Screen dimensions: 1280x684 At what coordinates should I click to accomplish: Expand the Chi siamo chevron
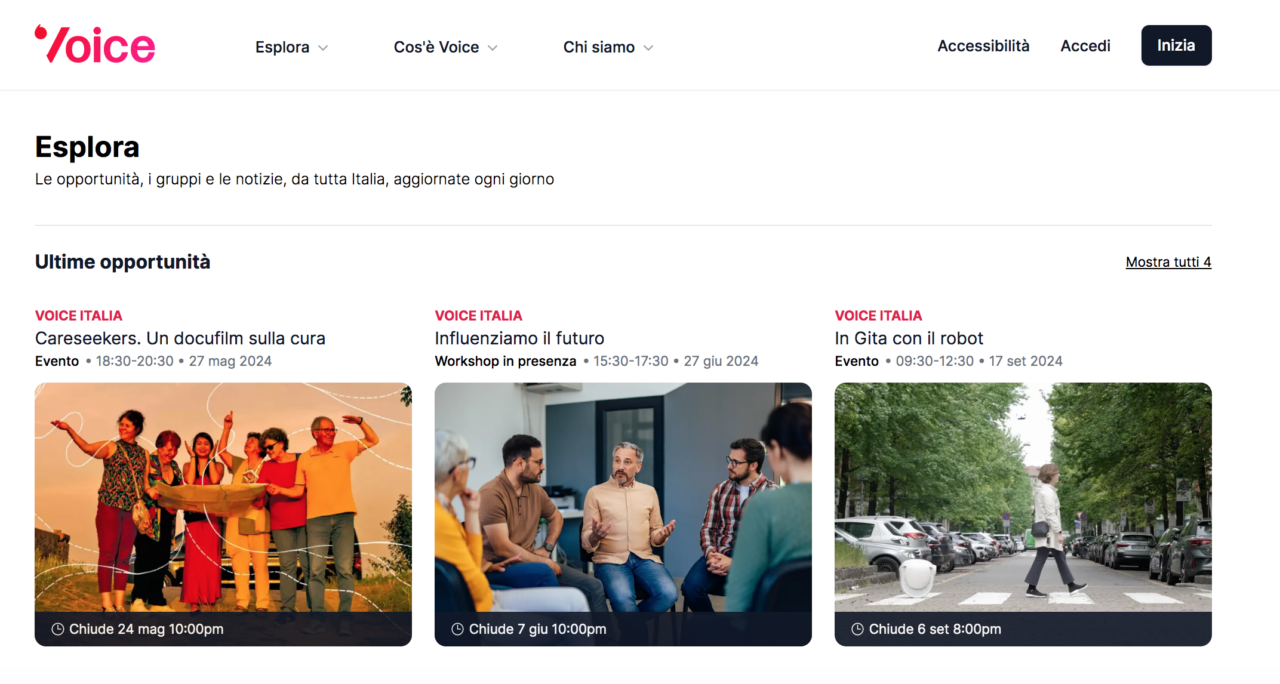click(648, 48)
